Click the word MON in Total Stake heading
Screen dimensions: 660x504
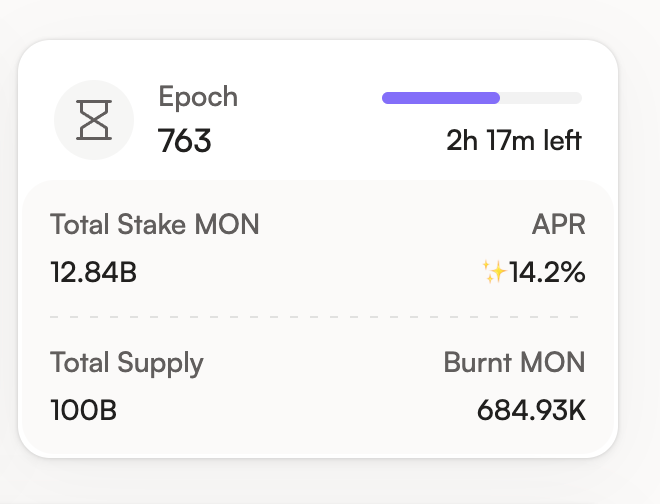226,224
